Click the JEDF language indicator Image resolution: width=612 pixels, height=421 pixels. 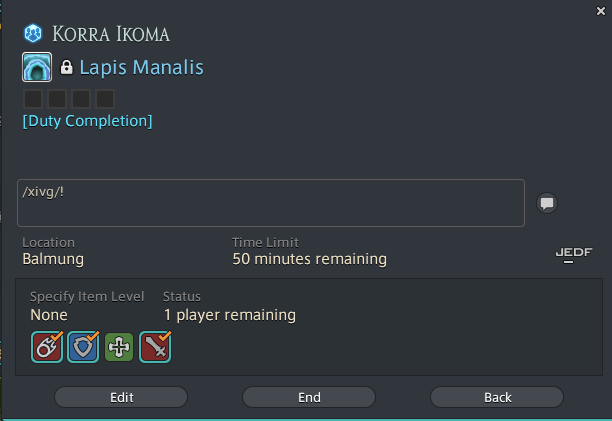tap(573, 252)
